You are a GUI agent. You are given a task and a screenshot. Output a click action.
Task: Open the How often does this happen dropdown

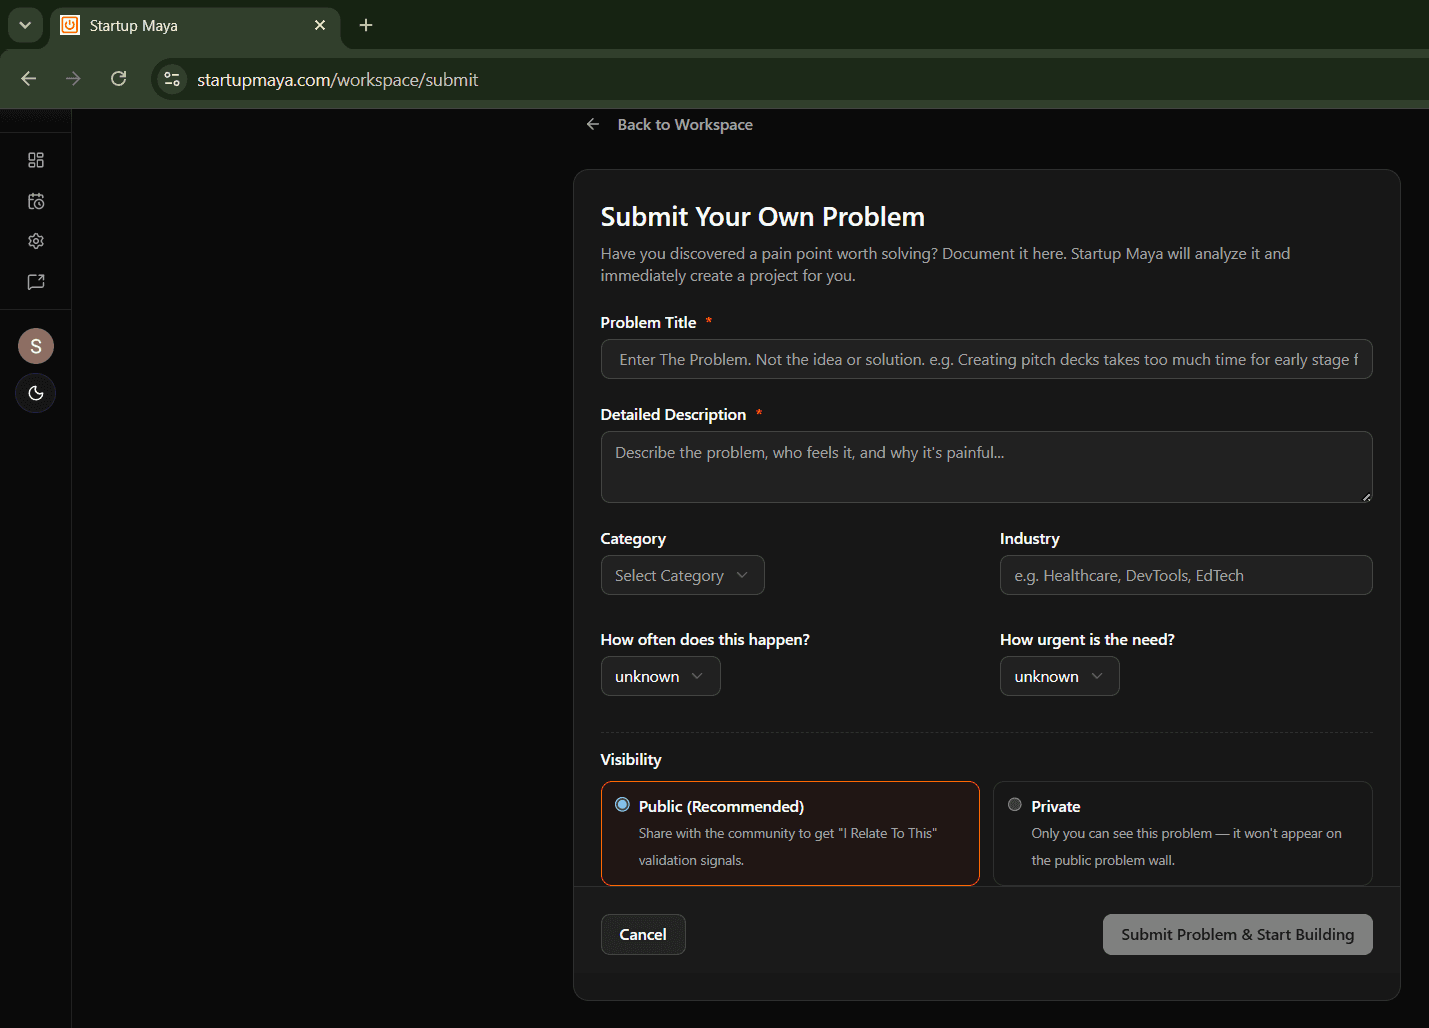pyautogui.click(x=660, y=676)
